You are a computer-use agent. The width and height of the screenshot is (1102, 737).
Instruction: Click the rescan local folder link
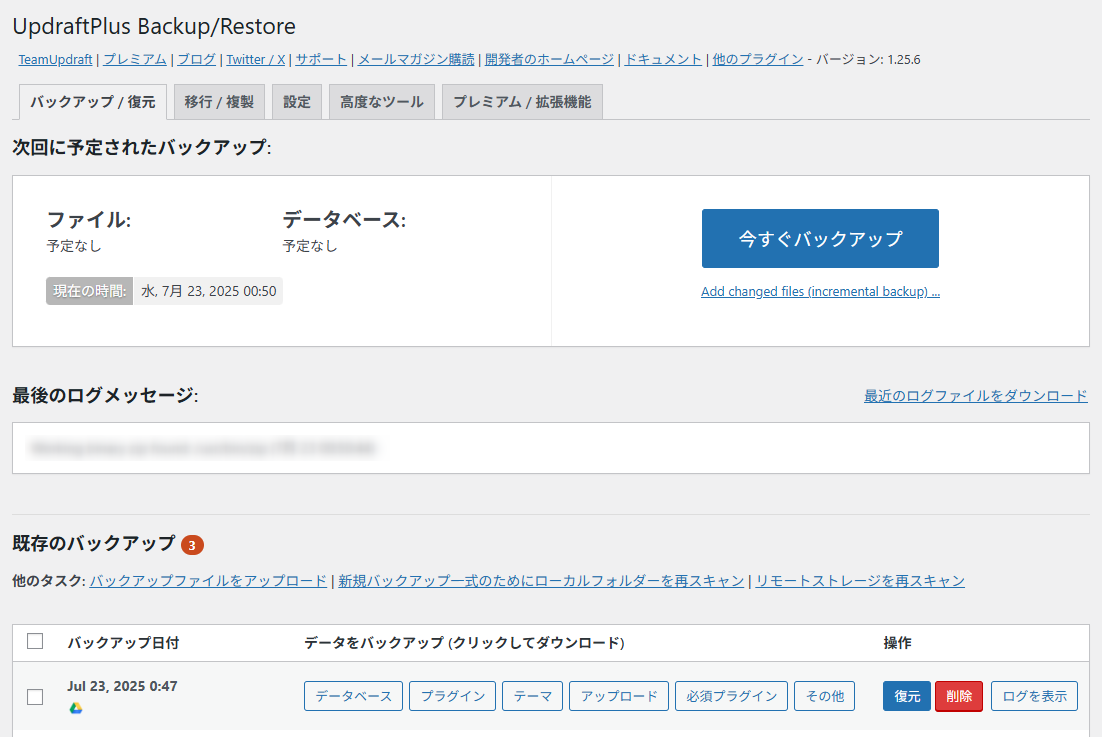(x=541, y=581)
